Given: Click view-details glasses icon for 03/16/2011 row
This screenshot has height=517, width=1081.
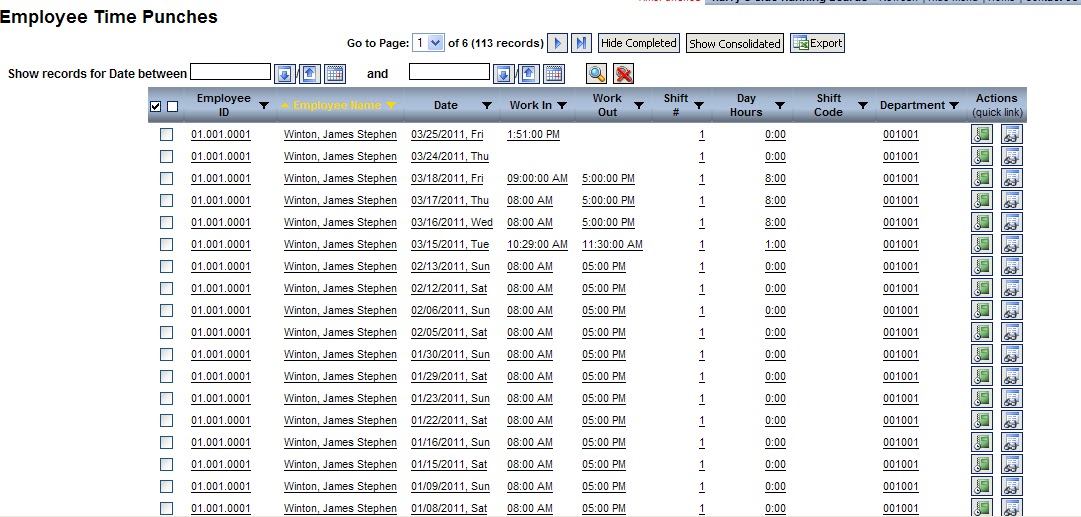Looking at the screenshot, I should click(x=1011, y=222).
